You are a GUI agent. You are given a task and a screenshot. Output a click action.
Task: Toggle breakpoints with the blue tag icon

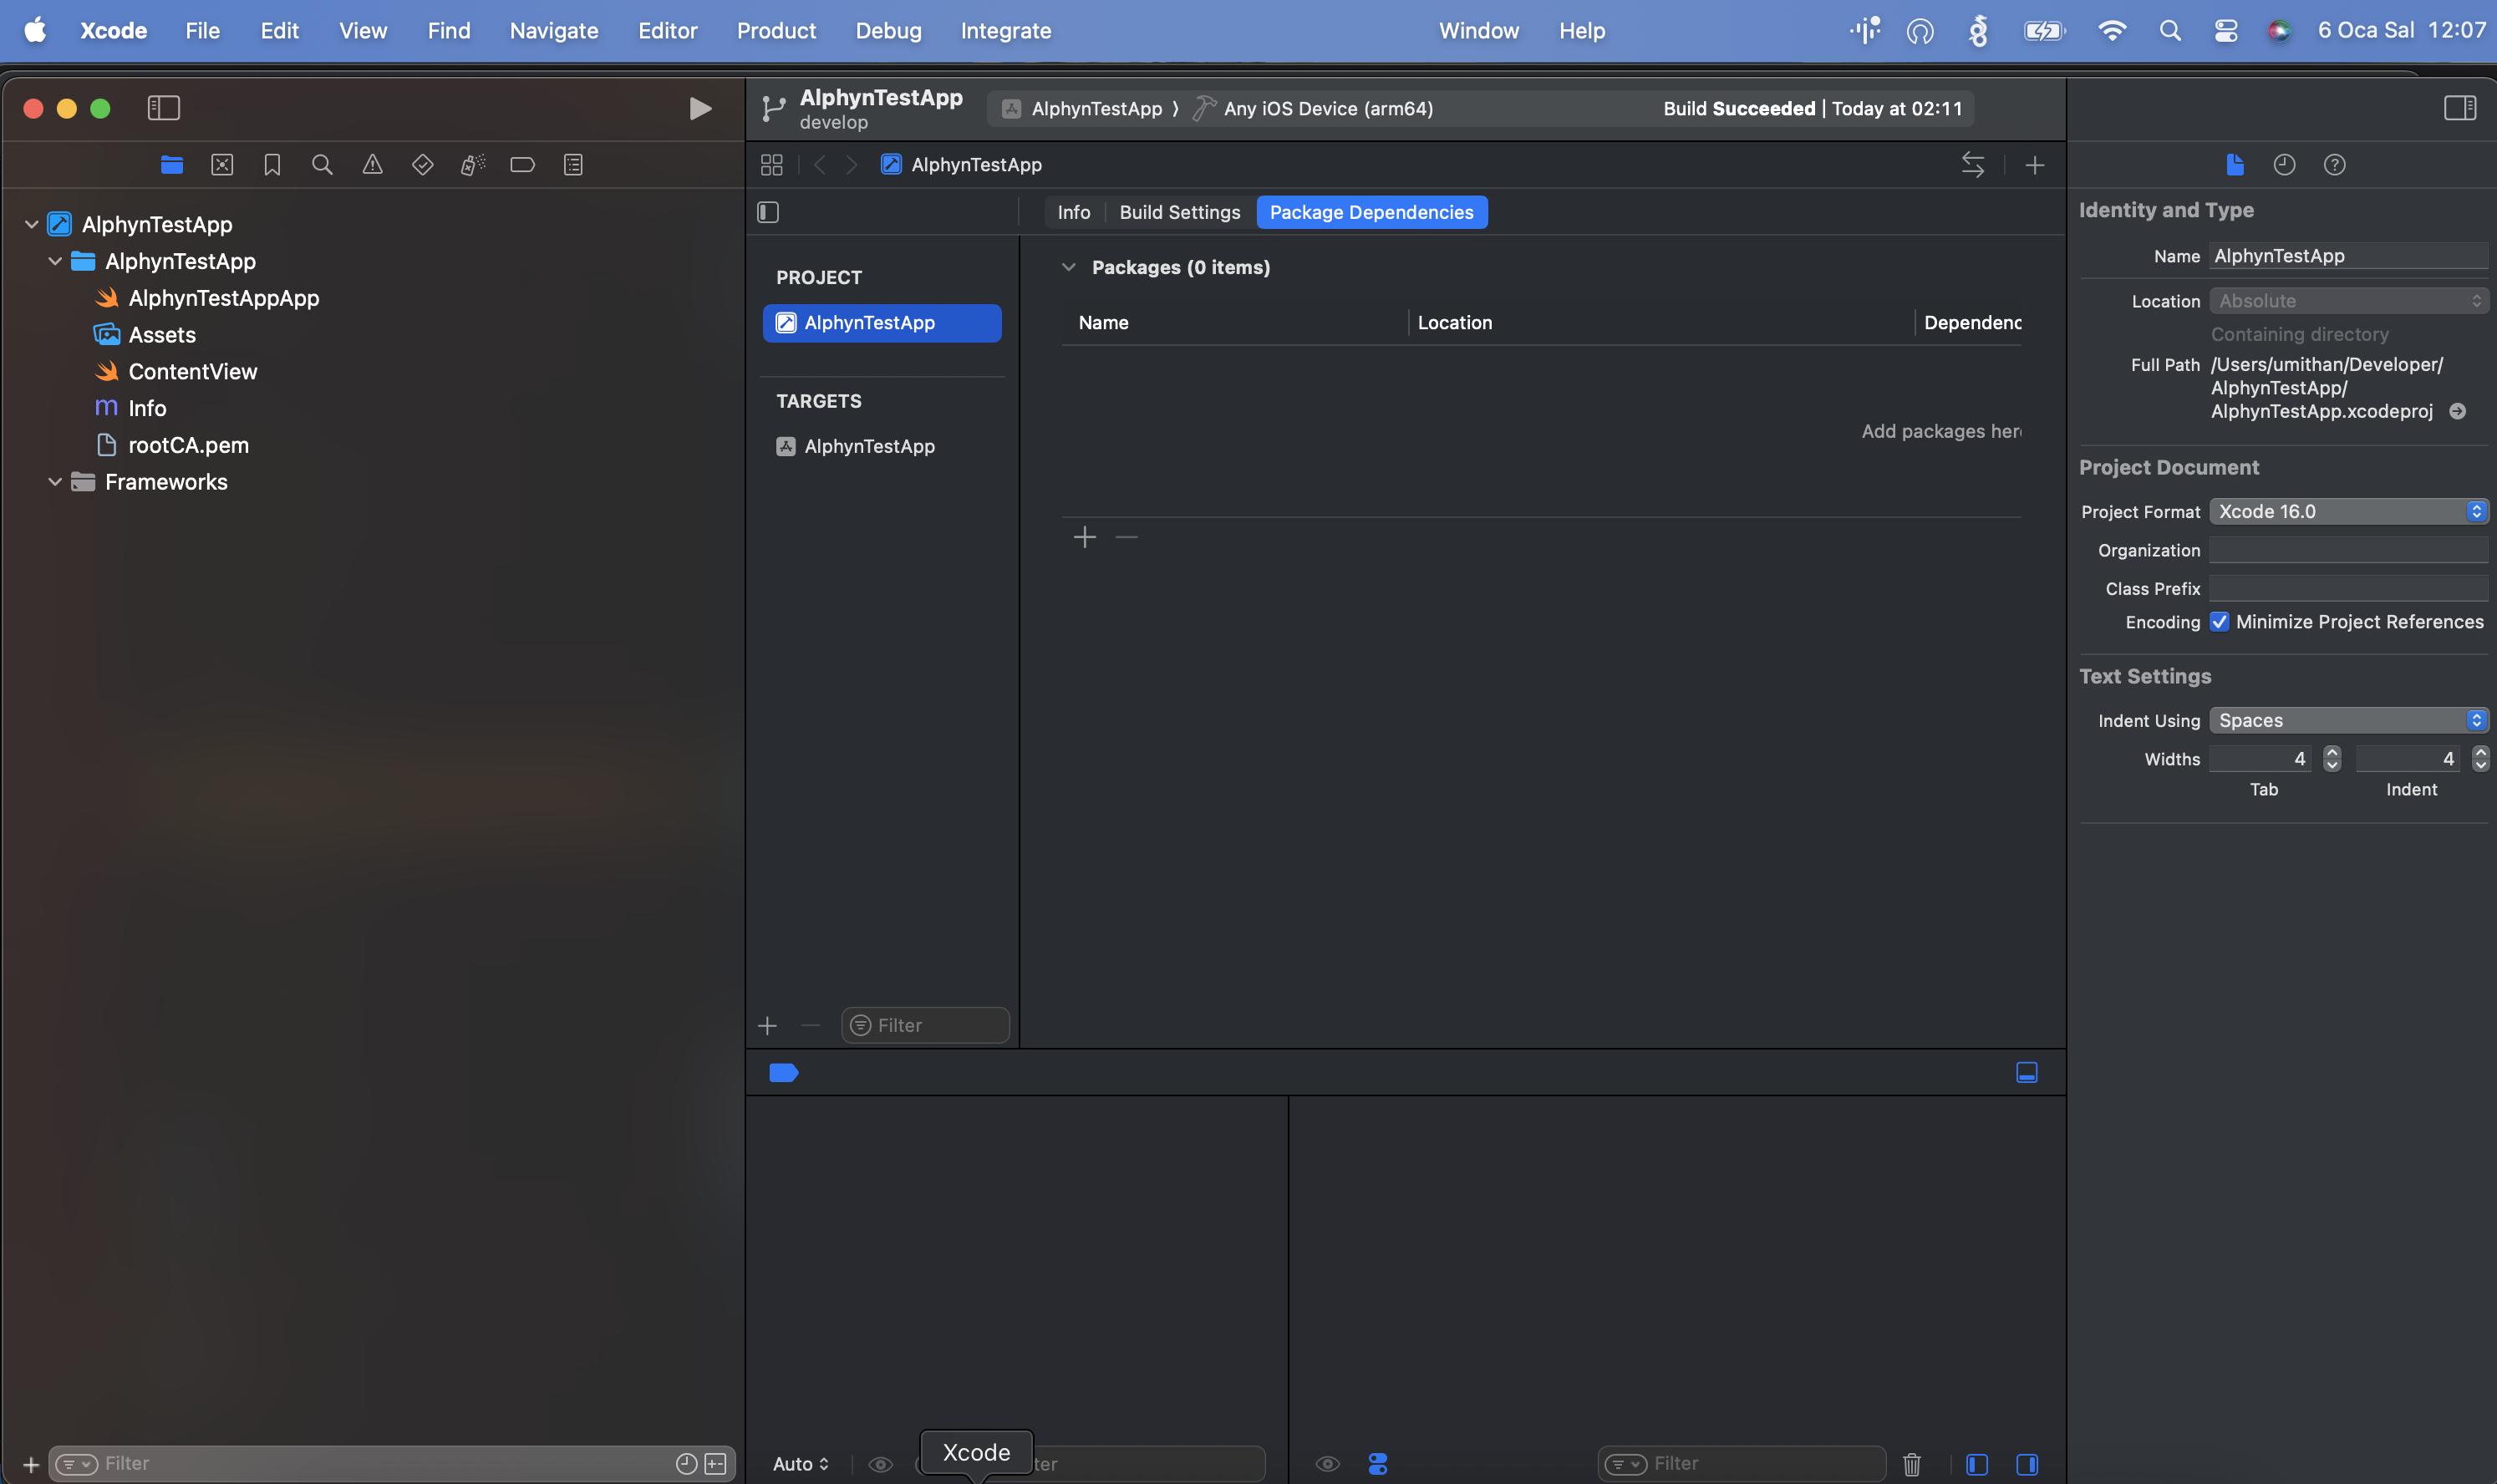pyautogui.click(x=783, y=1072)
